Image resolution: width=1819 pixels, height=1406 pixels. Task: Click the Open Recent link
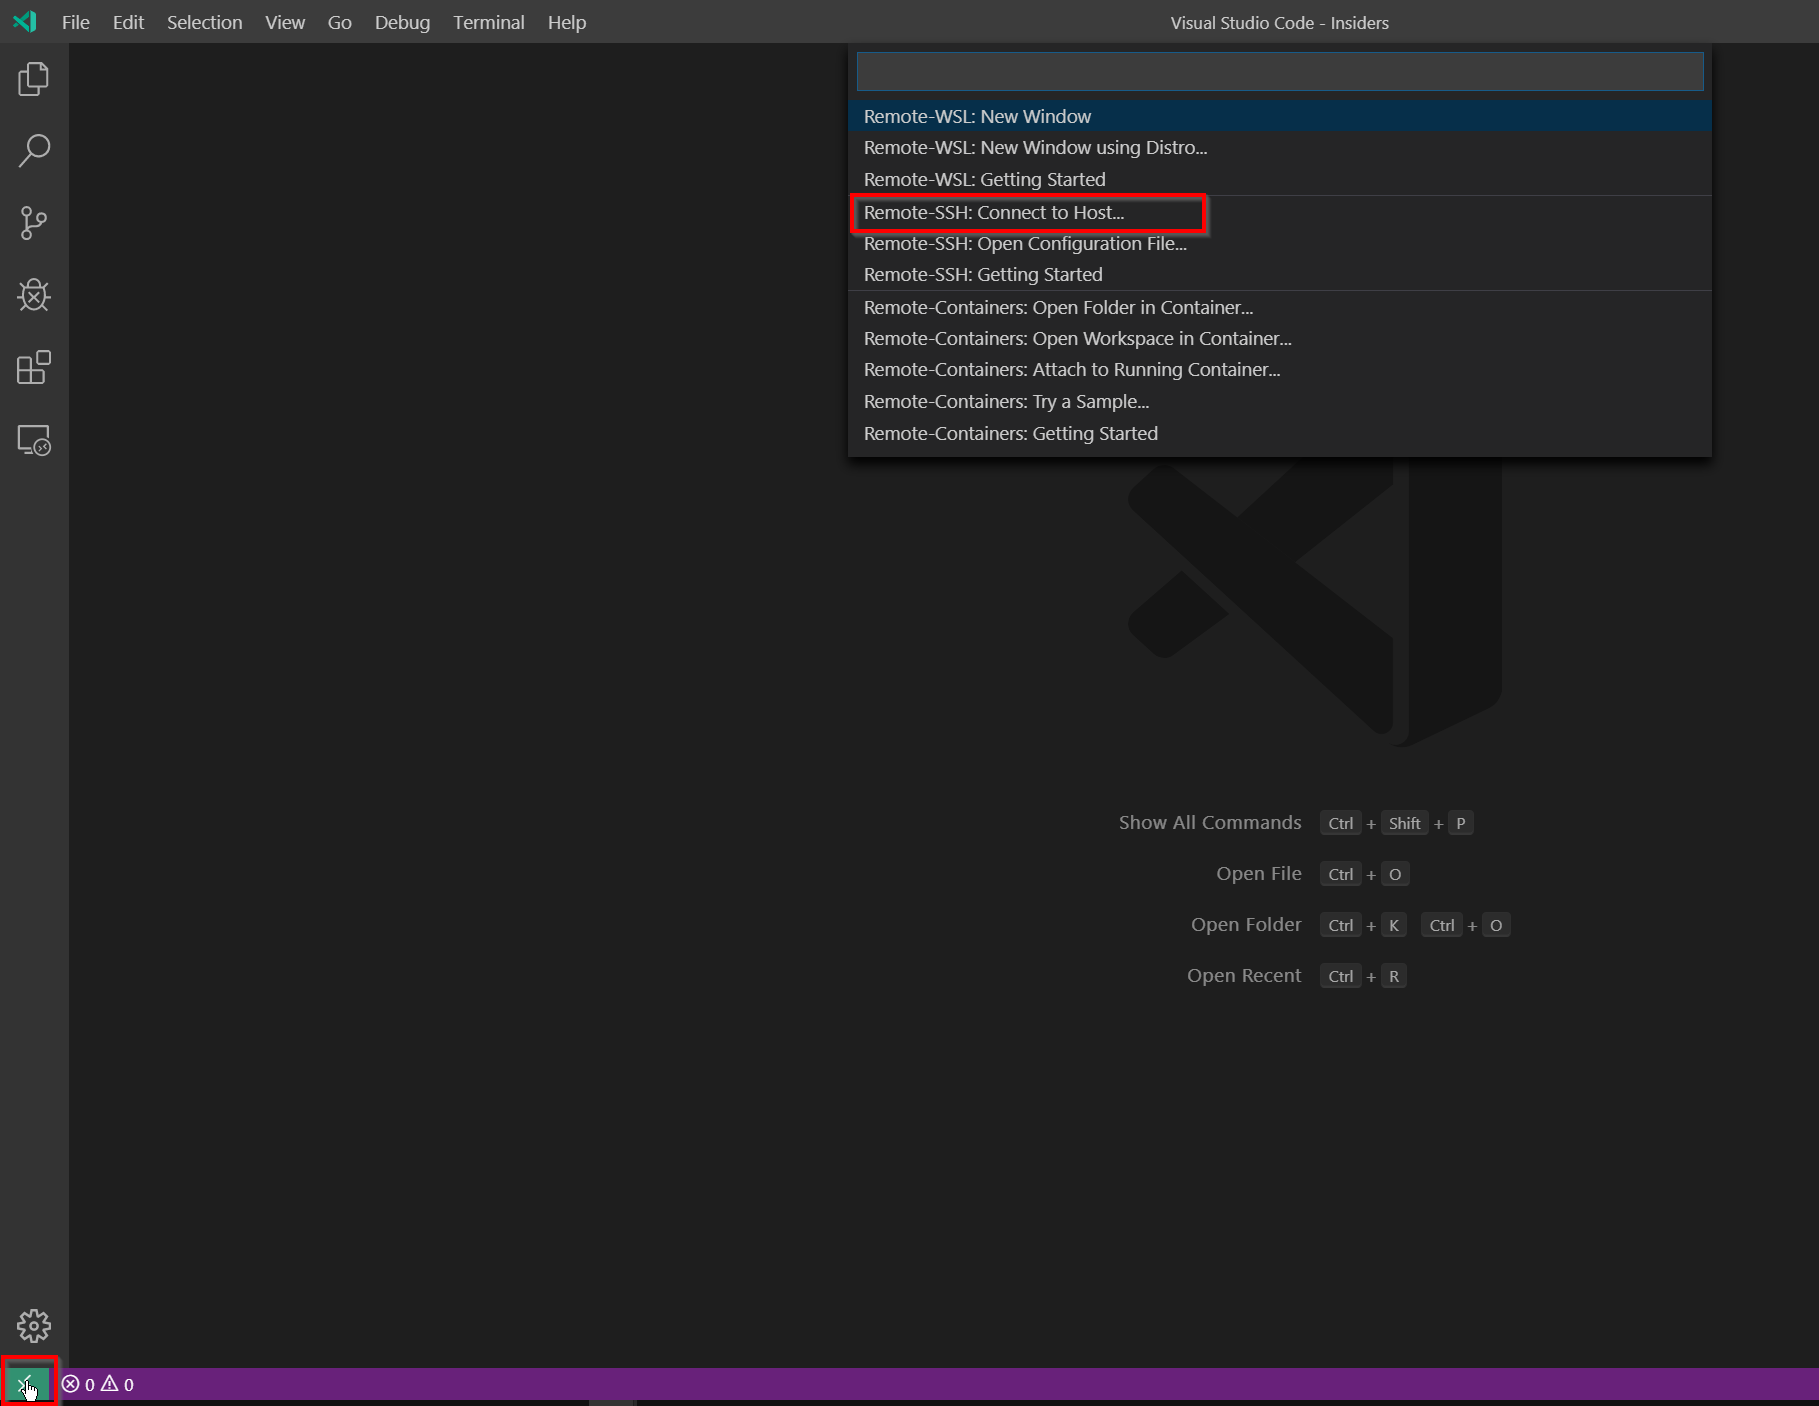1243,975
